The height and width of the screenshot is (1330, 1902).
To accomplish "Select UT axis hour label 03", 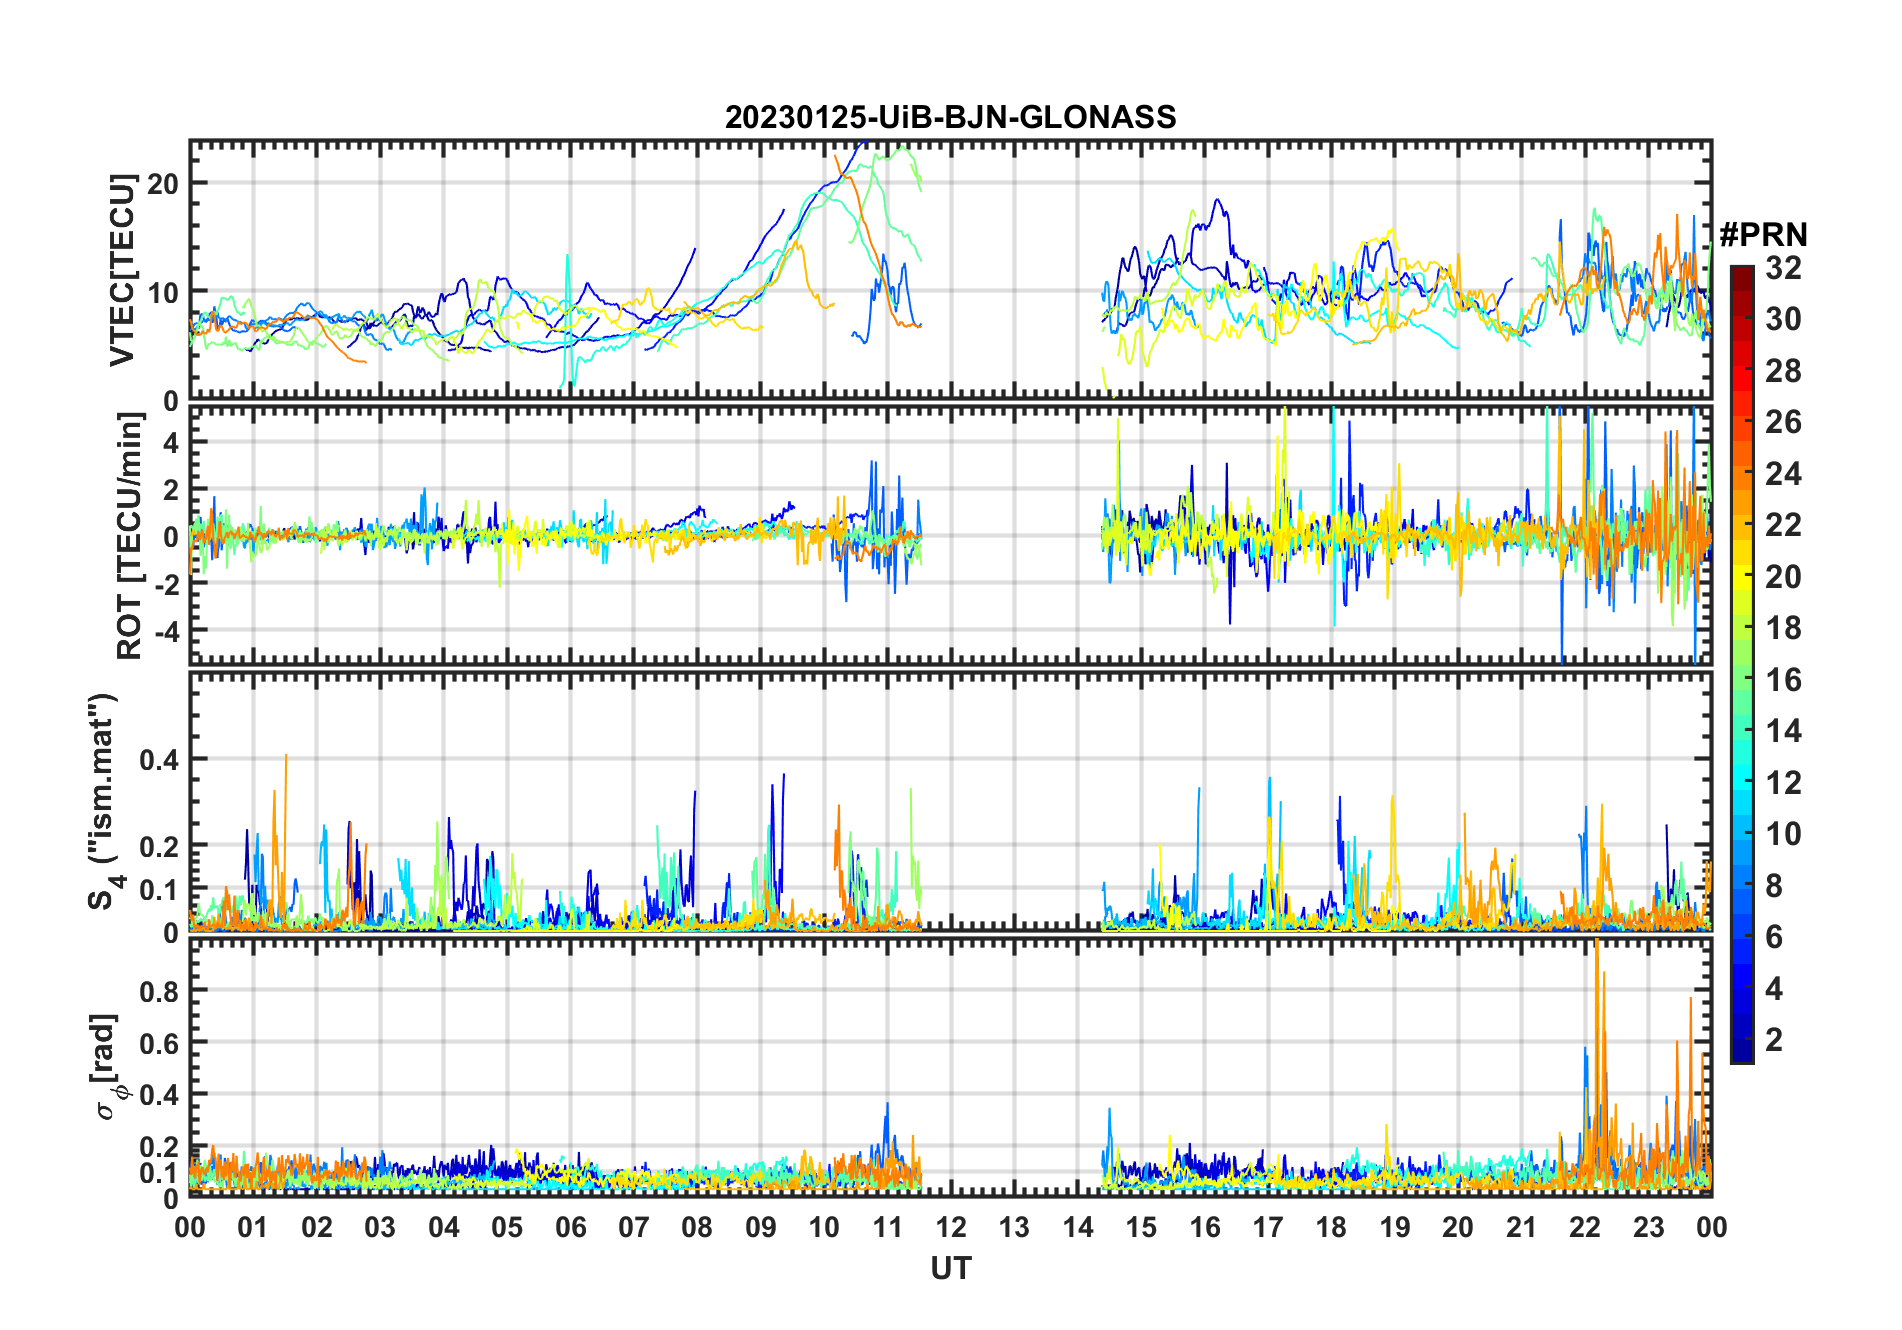I will pos(380,1227).
